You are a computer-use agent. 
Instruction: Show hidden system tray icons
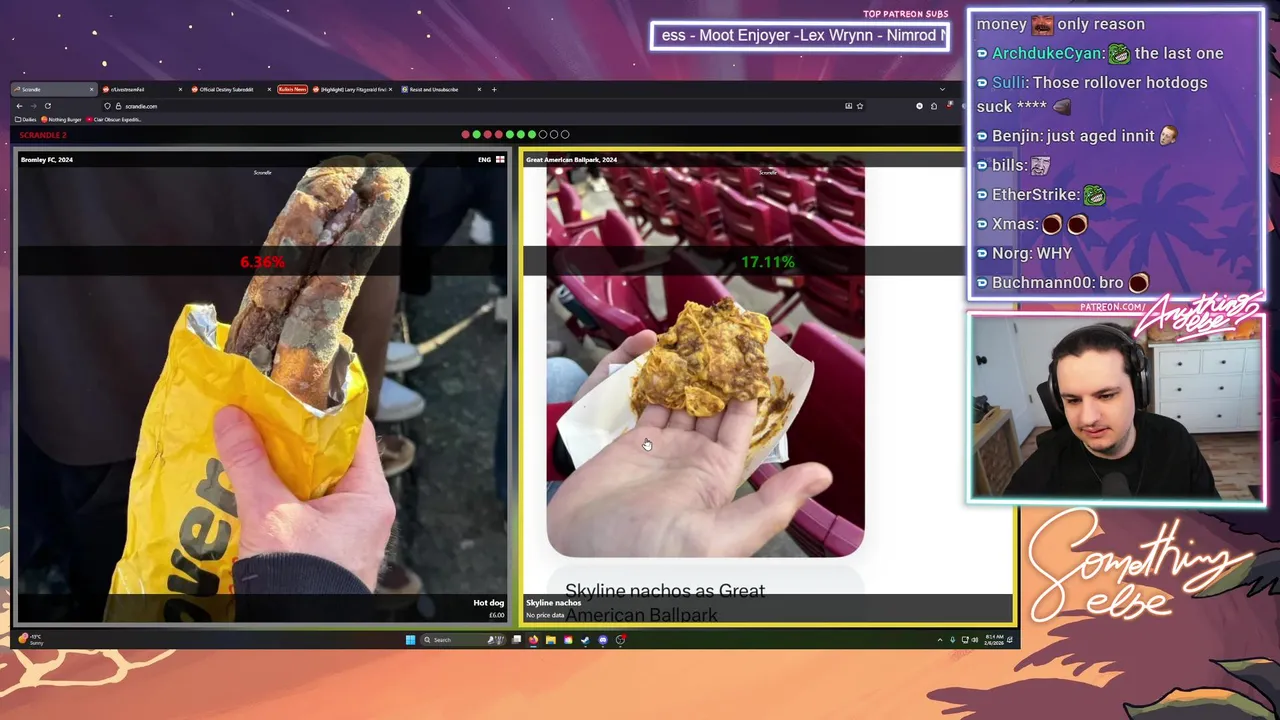pos(940,639)
